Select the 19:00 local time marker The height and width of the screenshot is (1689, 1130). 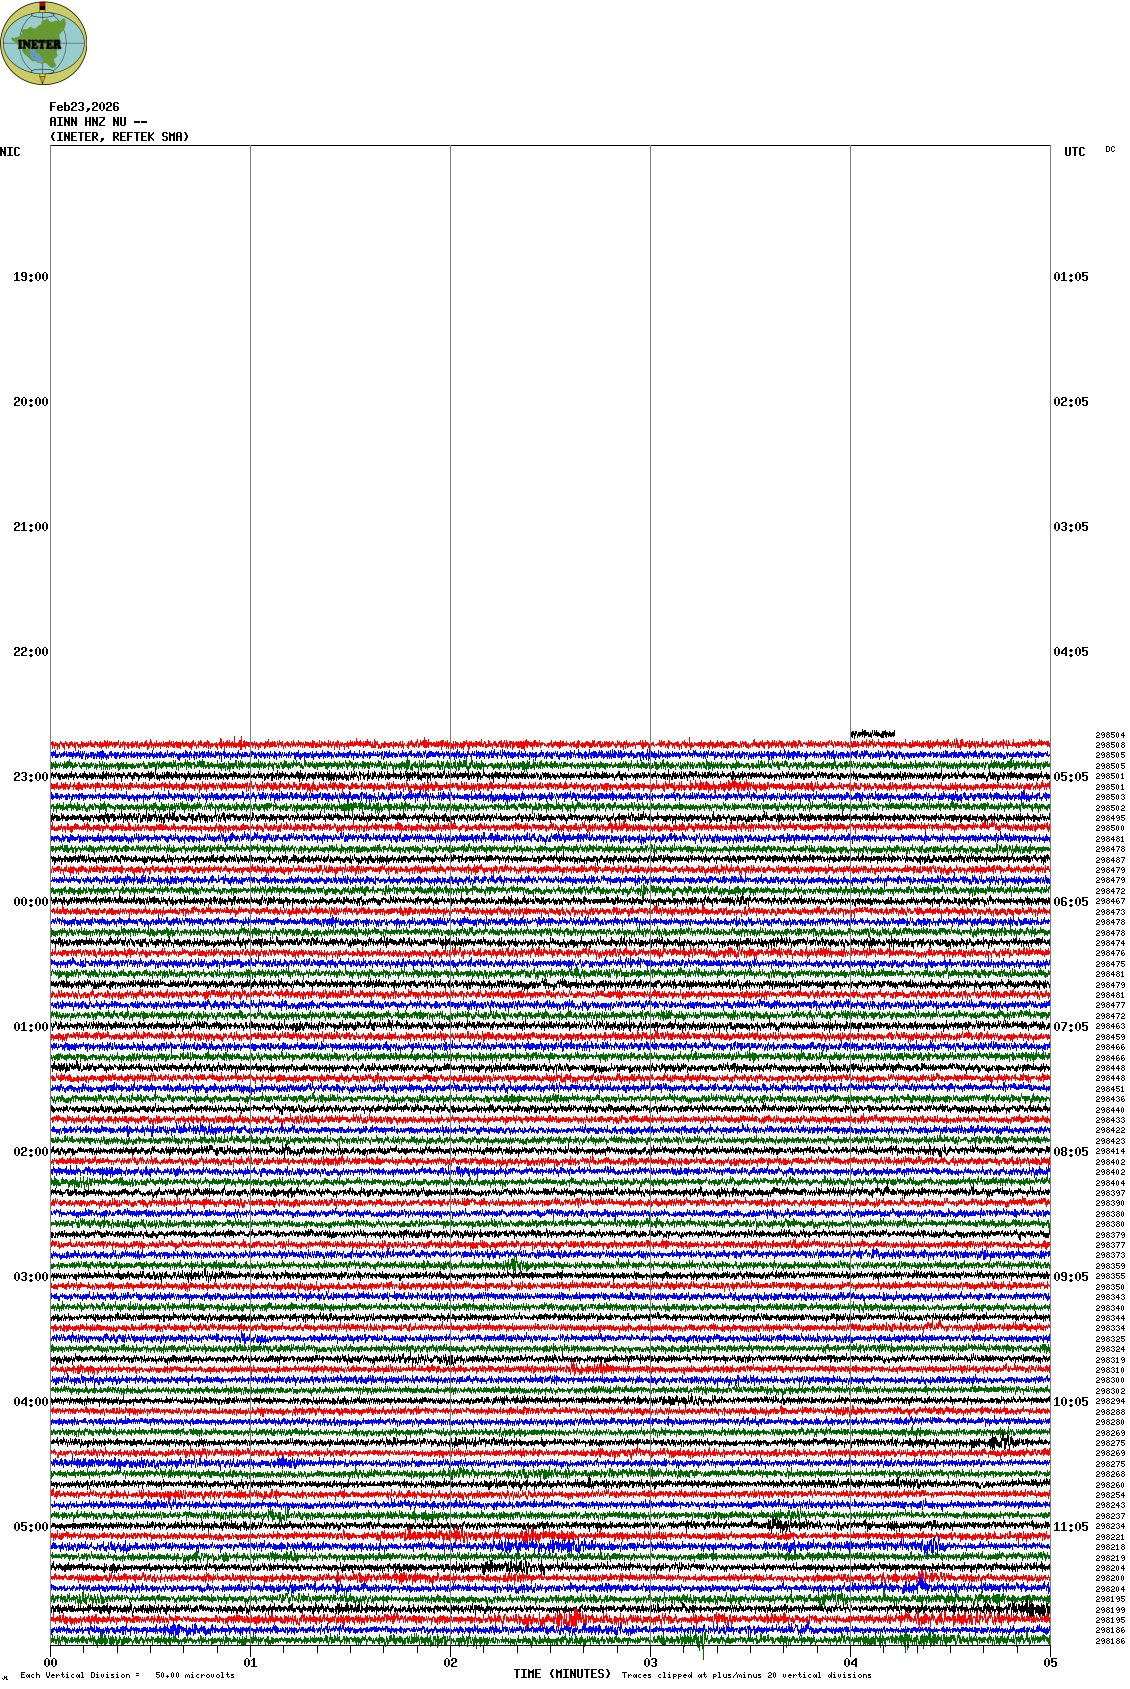(30, 277)
